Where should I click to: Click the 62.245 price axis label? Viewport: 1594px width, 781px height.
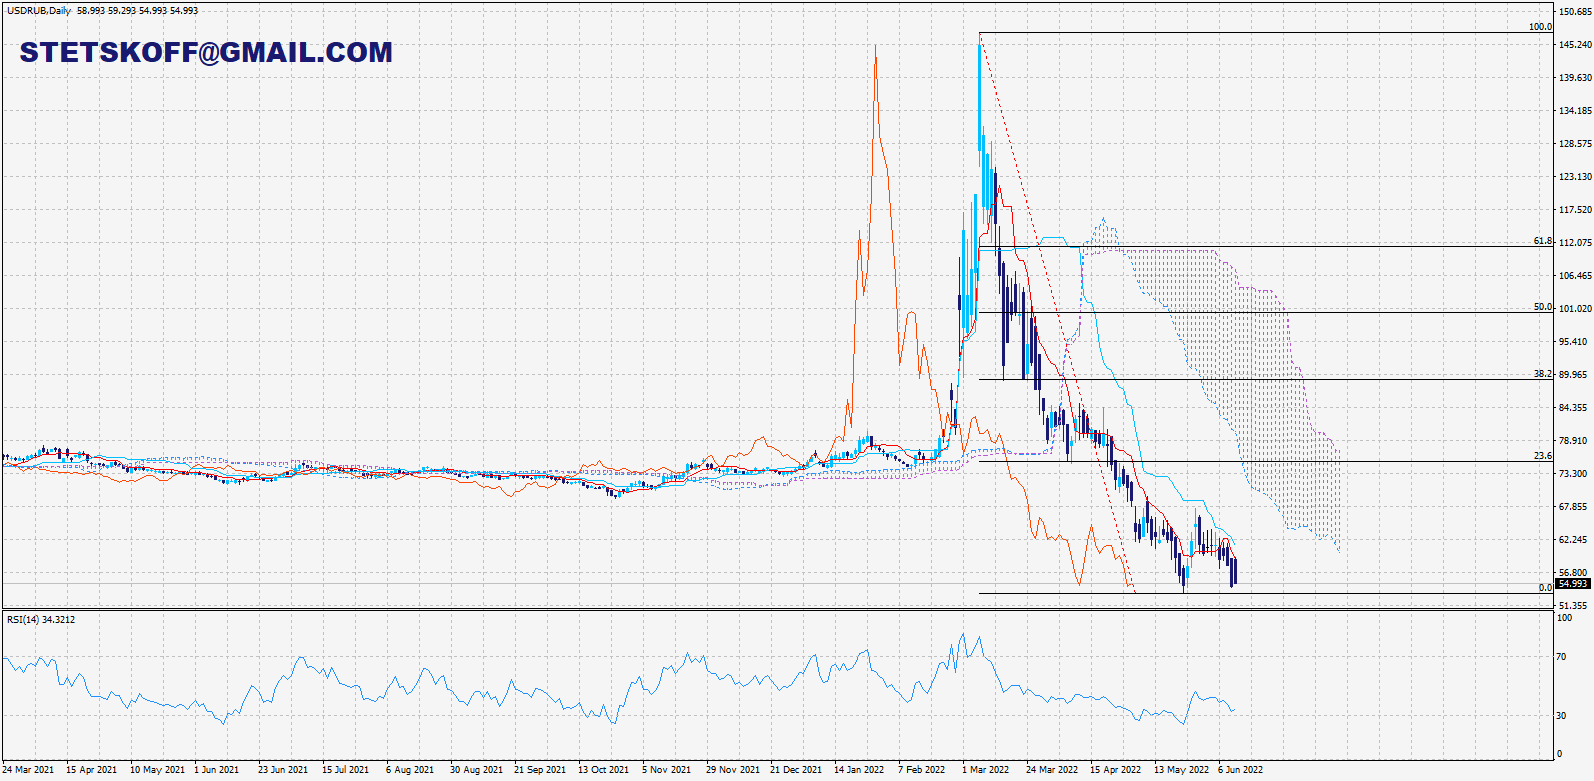click(1573, 540)
